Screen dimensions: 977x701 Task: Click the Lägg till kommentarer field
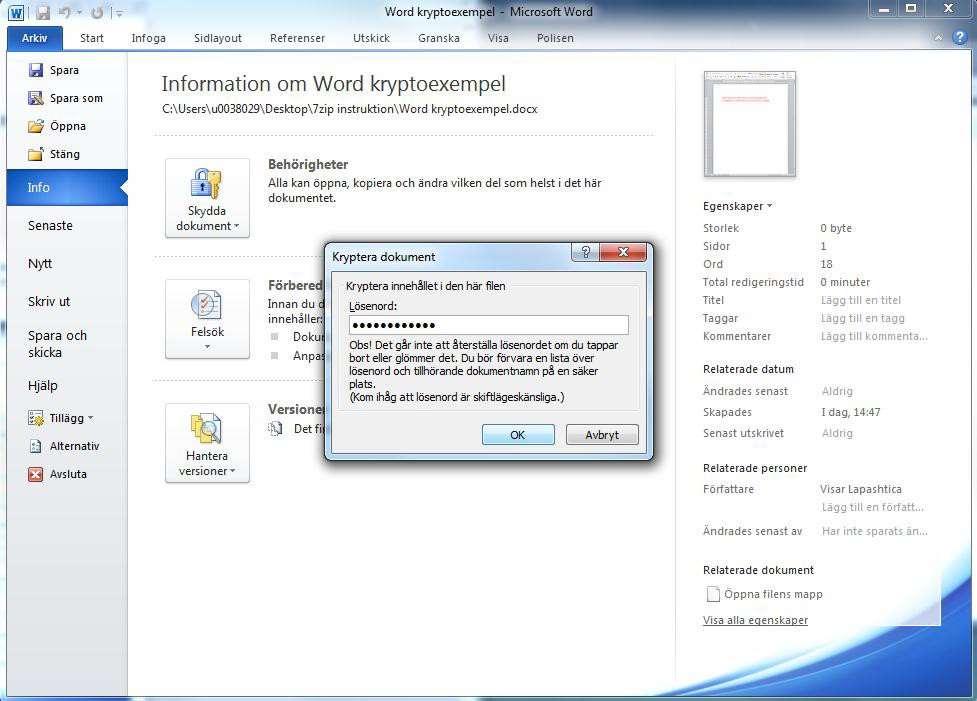874,336
